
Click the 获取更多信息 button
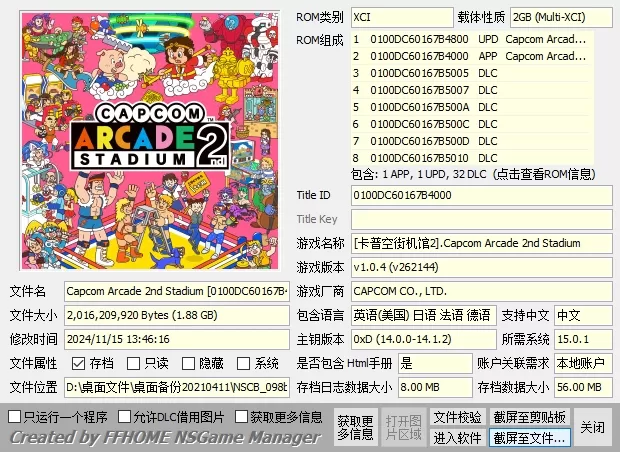pos(355,427)
